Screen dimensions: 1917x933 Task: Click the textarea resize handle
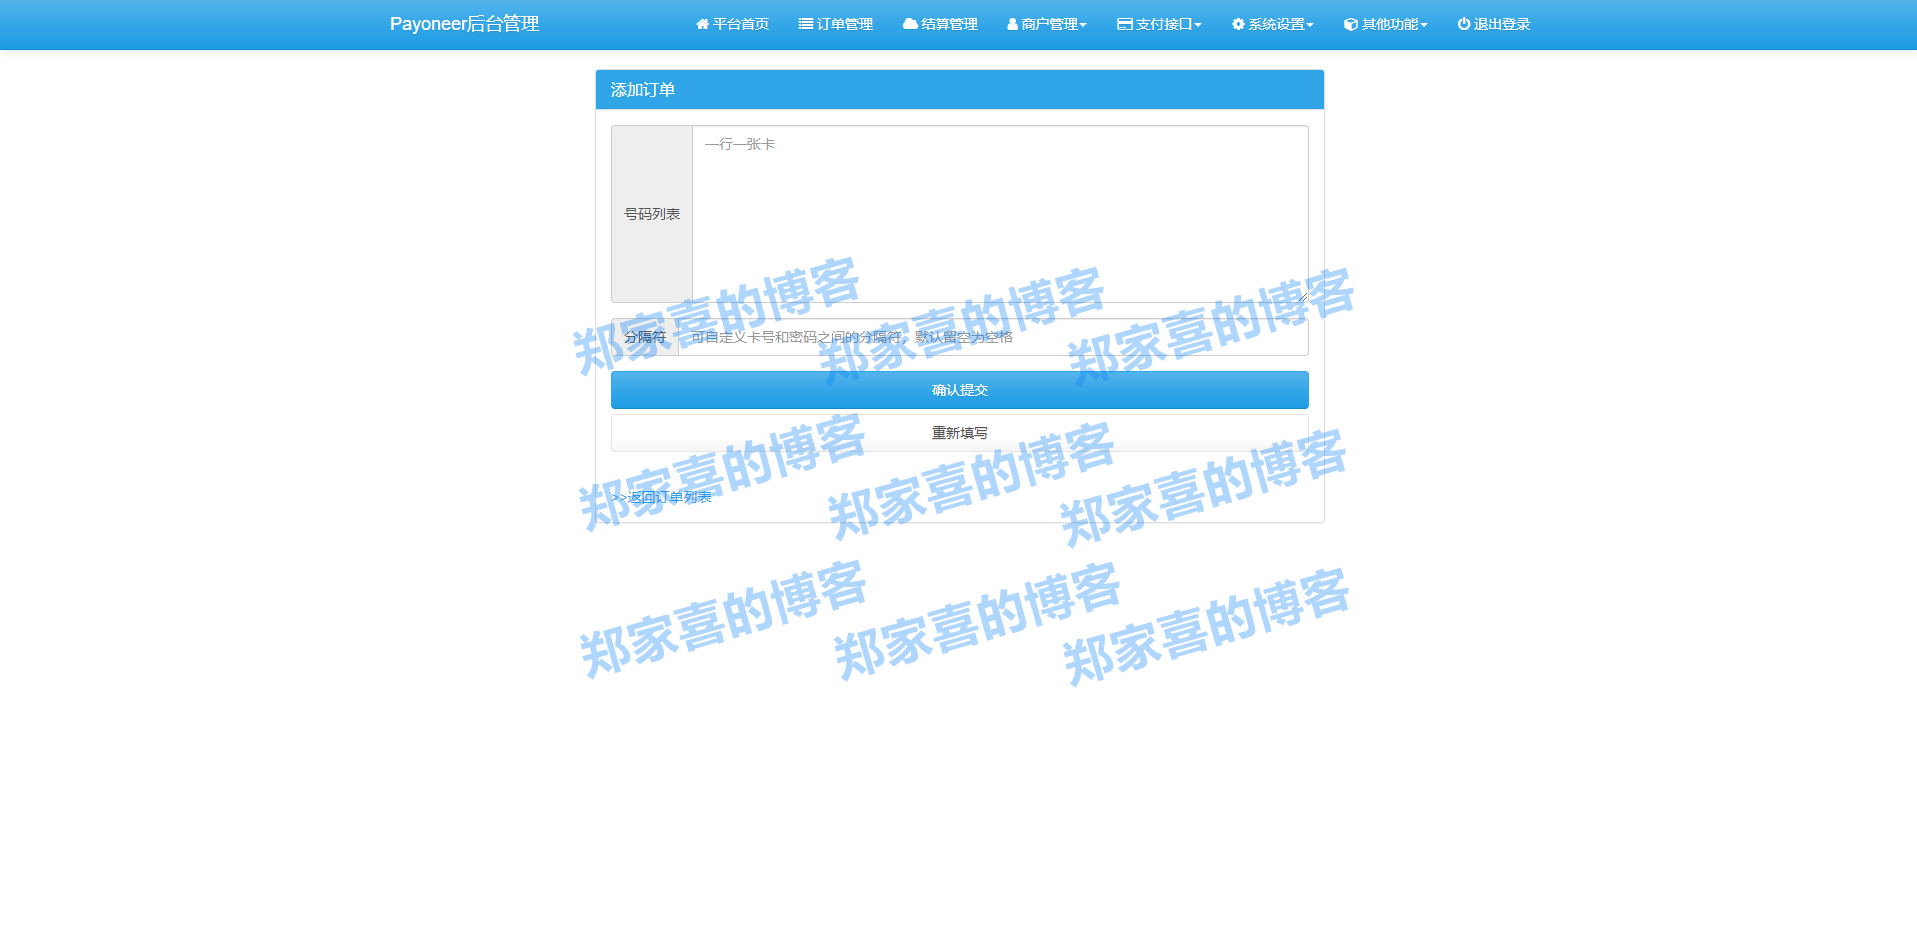(1302, 296)
